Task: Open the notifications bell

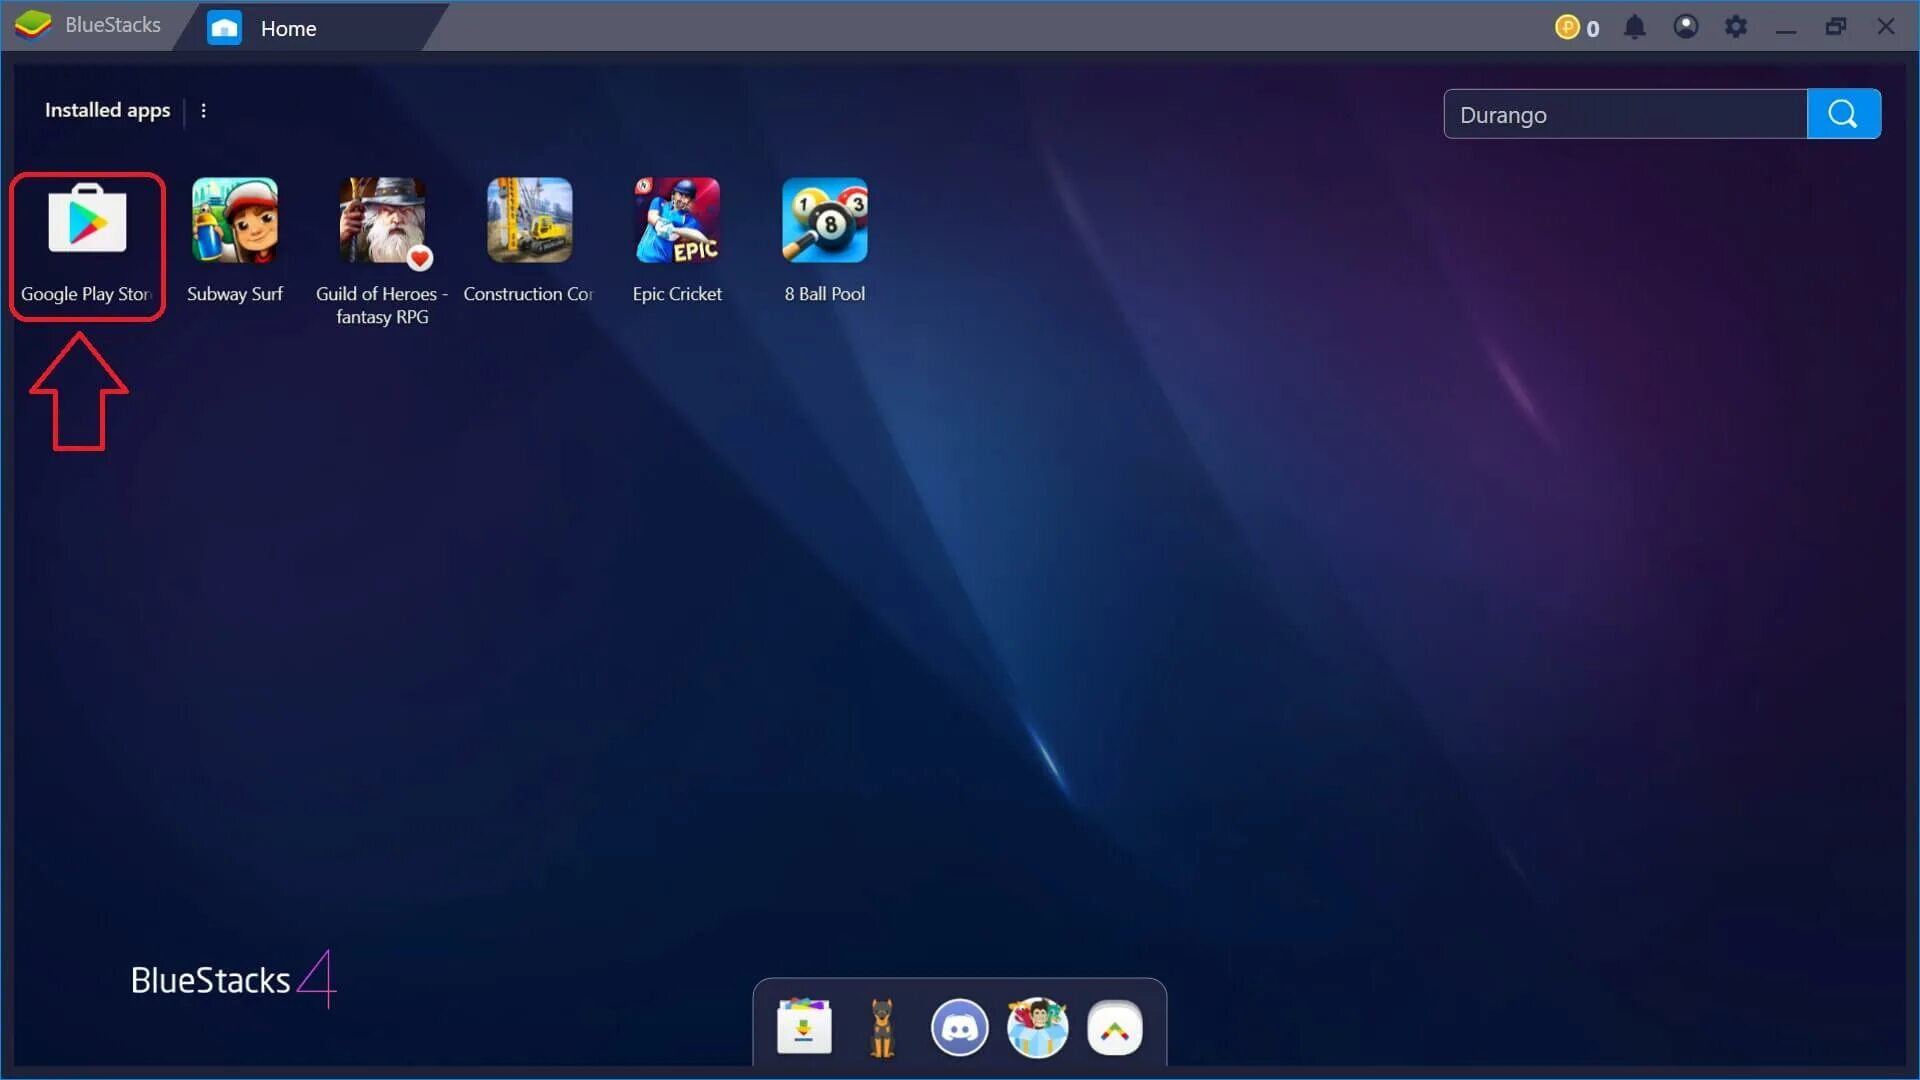Action: coord(1635,27)
